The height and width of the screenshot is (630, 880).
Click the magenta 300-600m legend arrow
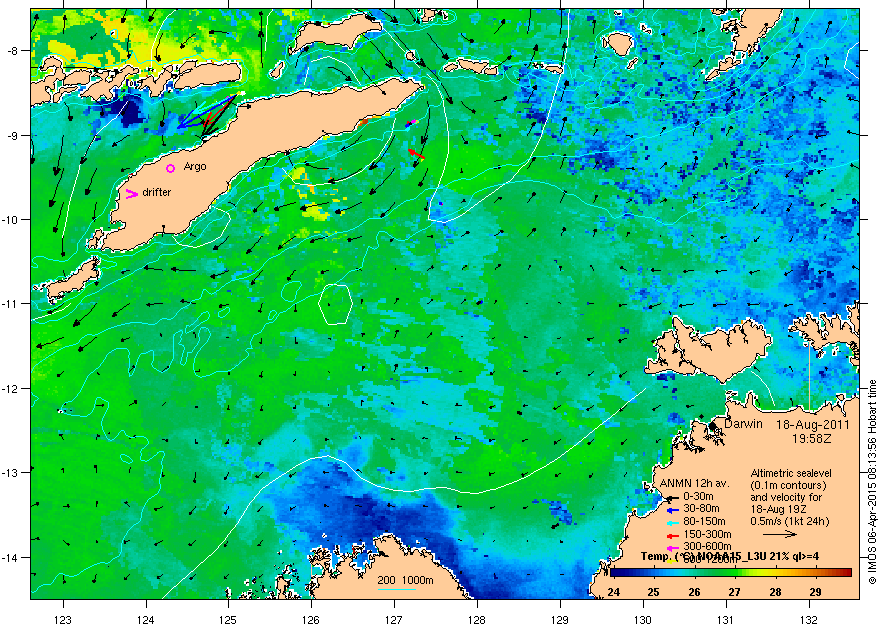coord(673,547)
